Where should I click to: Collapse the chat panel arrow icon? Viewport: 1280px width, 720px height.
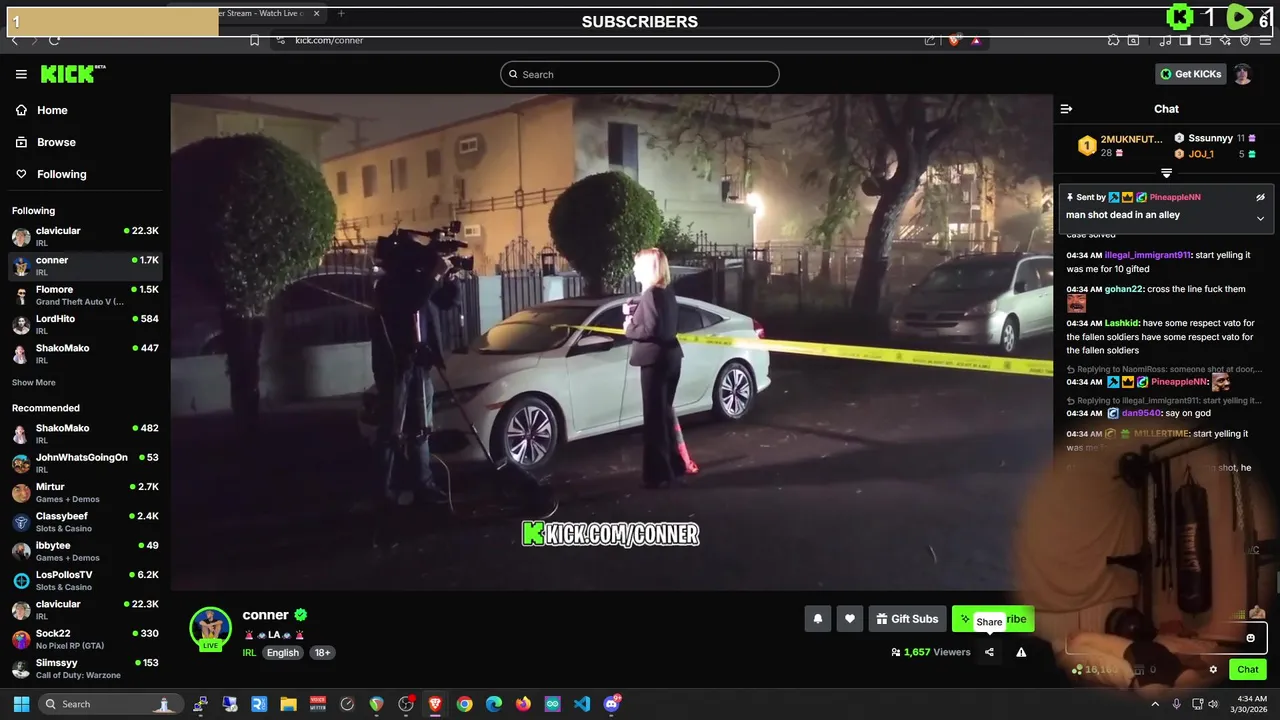(x=1066, y=109)
